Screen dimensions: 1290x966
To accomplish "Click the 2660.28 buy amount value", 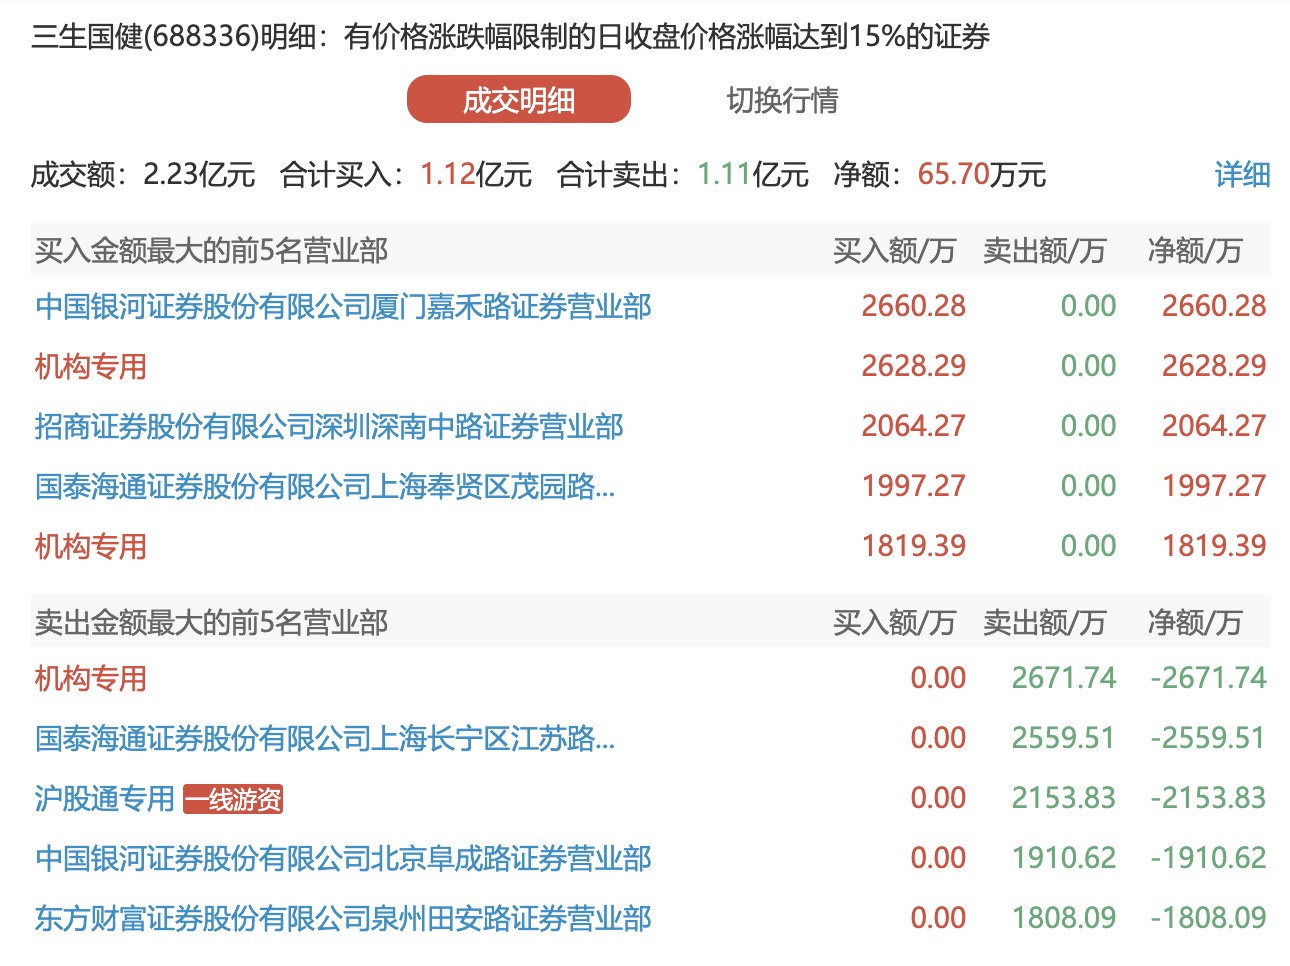I will pyautogui.click(x=913, y=306).
